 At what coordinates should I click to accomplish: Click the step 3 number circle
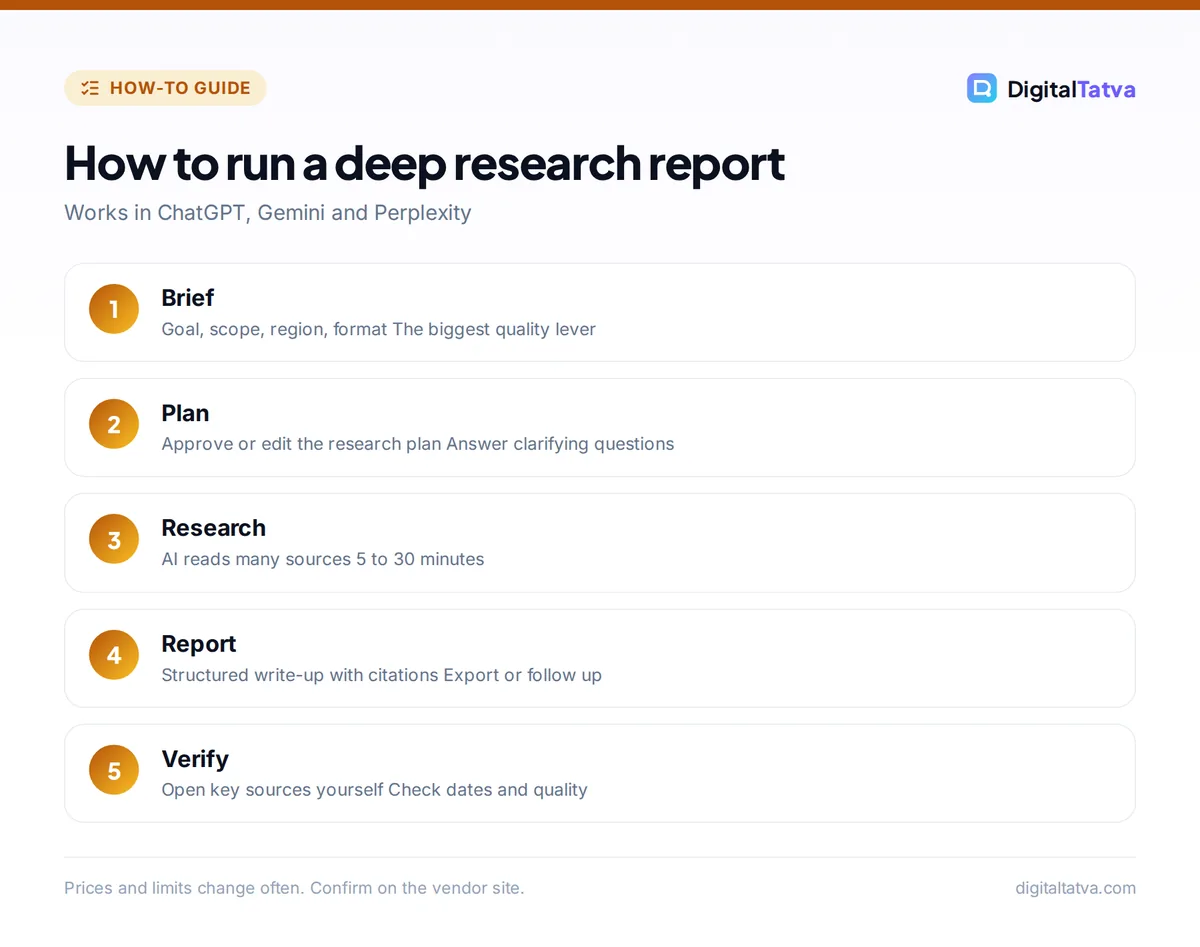tap(114, 539)
